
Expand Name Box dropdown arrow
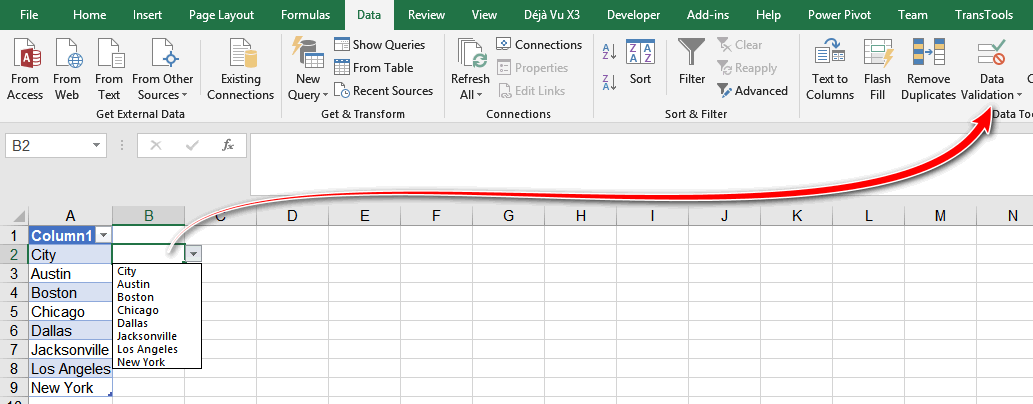98,146
